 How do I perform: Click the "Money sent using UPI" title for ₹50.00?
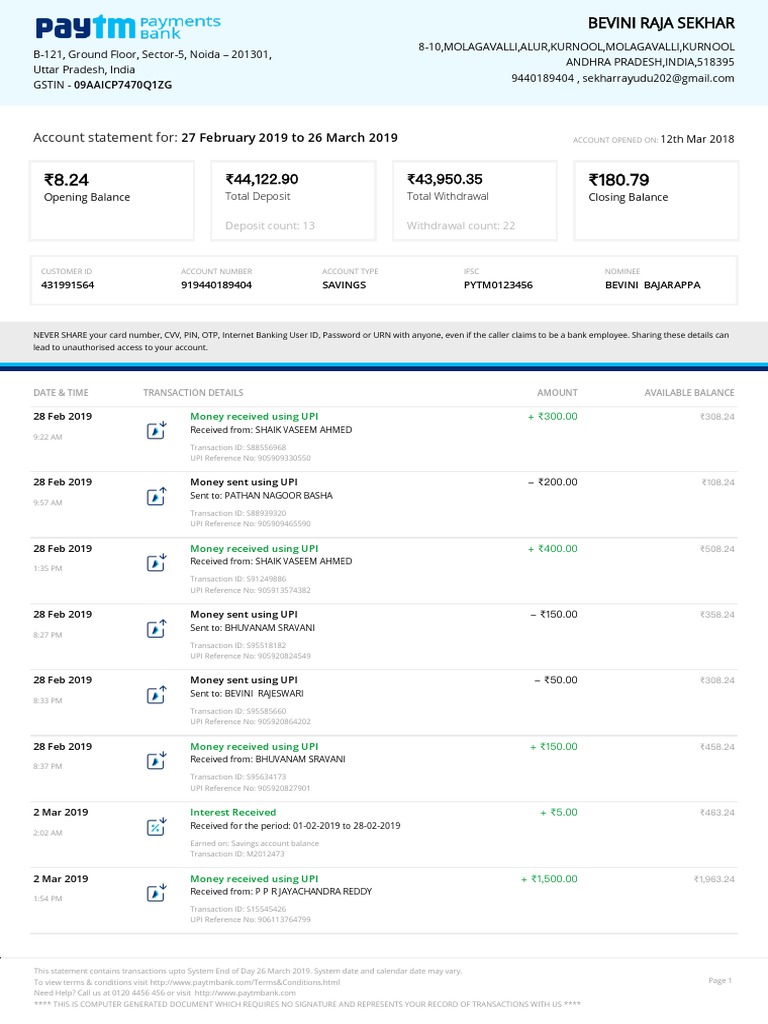244,680
